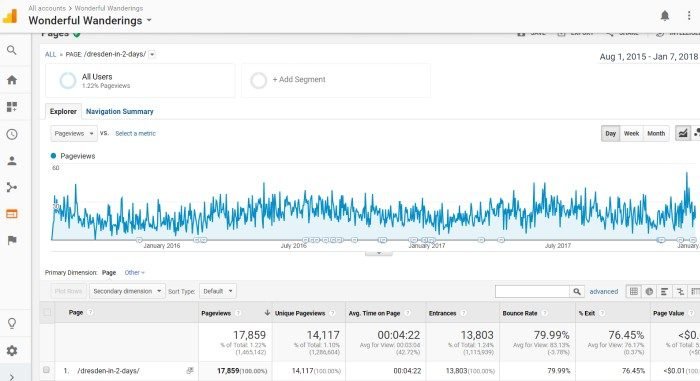The width and height of the screenshot is (700, 381).
Task: Sort the table by Bounce Rate column
Action: (520, 313)
